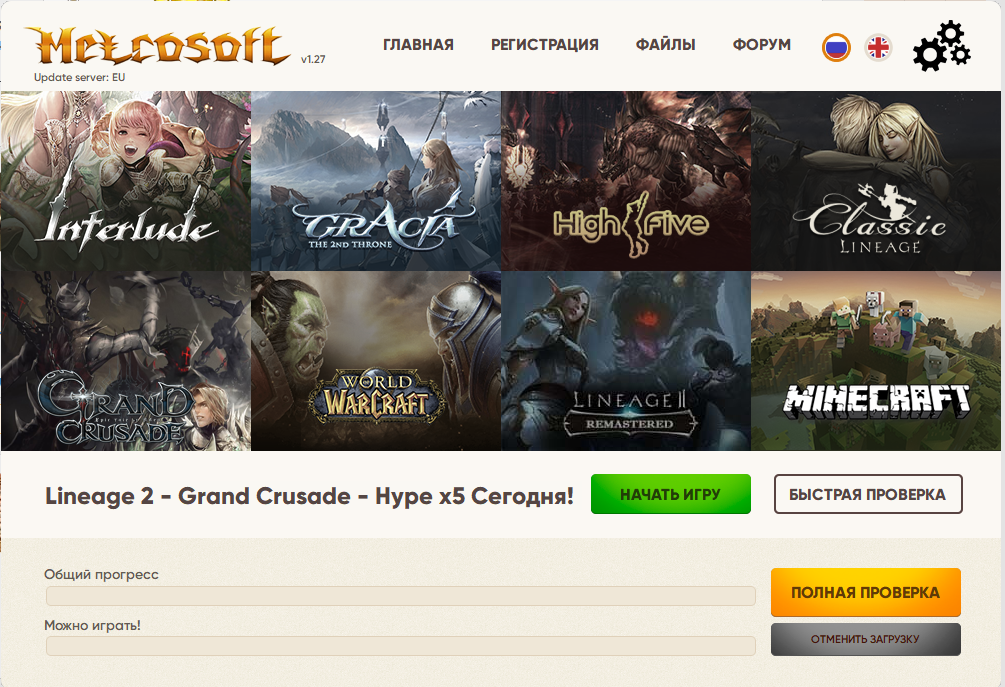Open the РЕГИСТРАЦИЯ menu item
The image size is (1005, 687).
pos(545,45)
